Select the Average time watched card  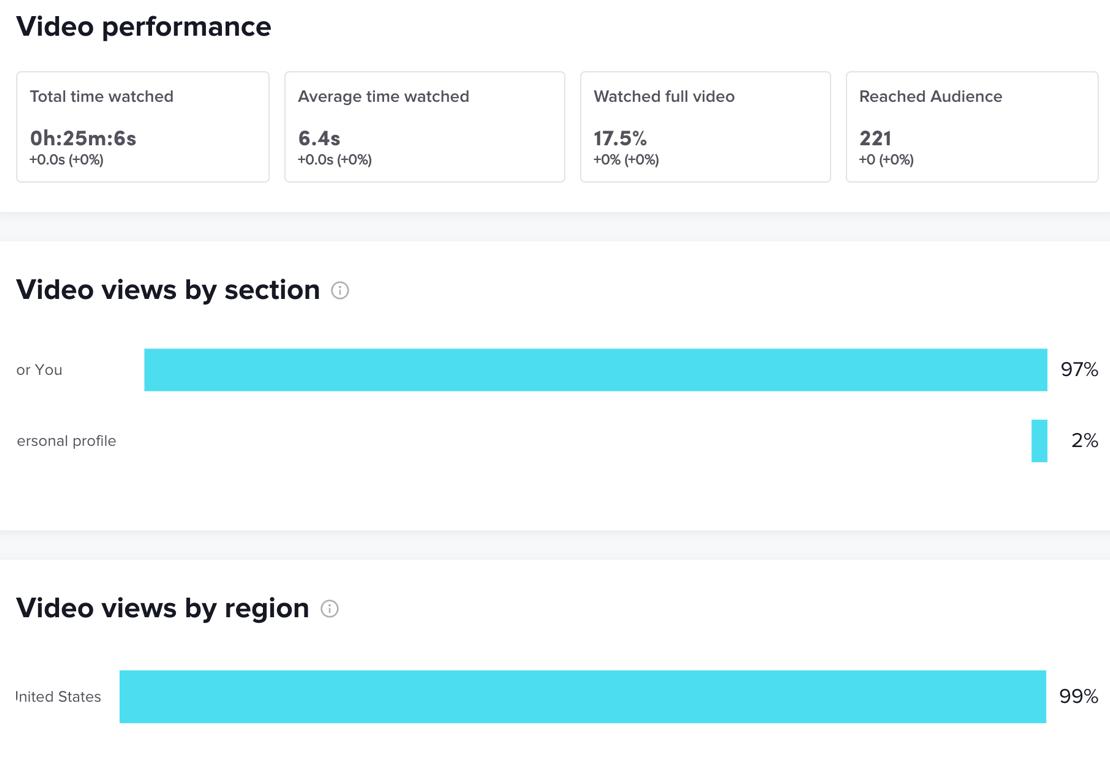tap(424, 127)
